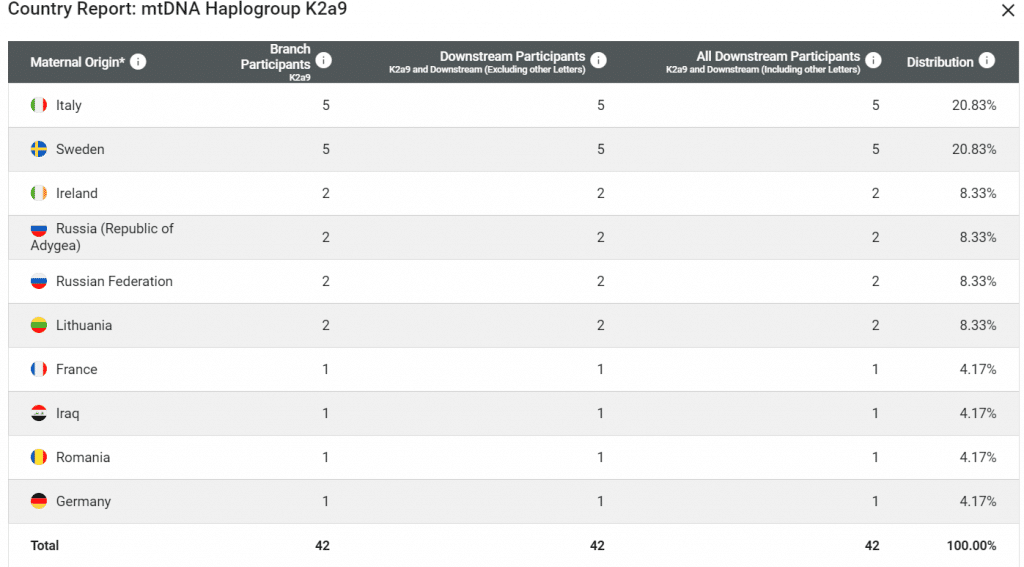The width and height of the screenshot is (1024, 567).
Task: Click the Russian Federation country name
Action: (x=114, y=281)
